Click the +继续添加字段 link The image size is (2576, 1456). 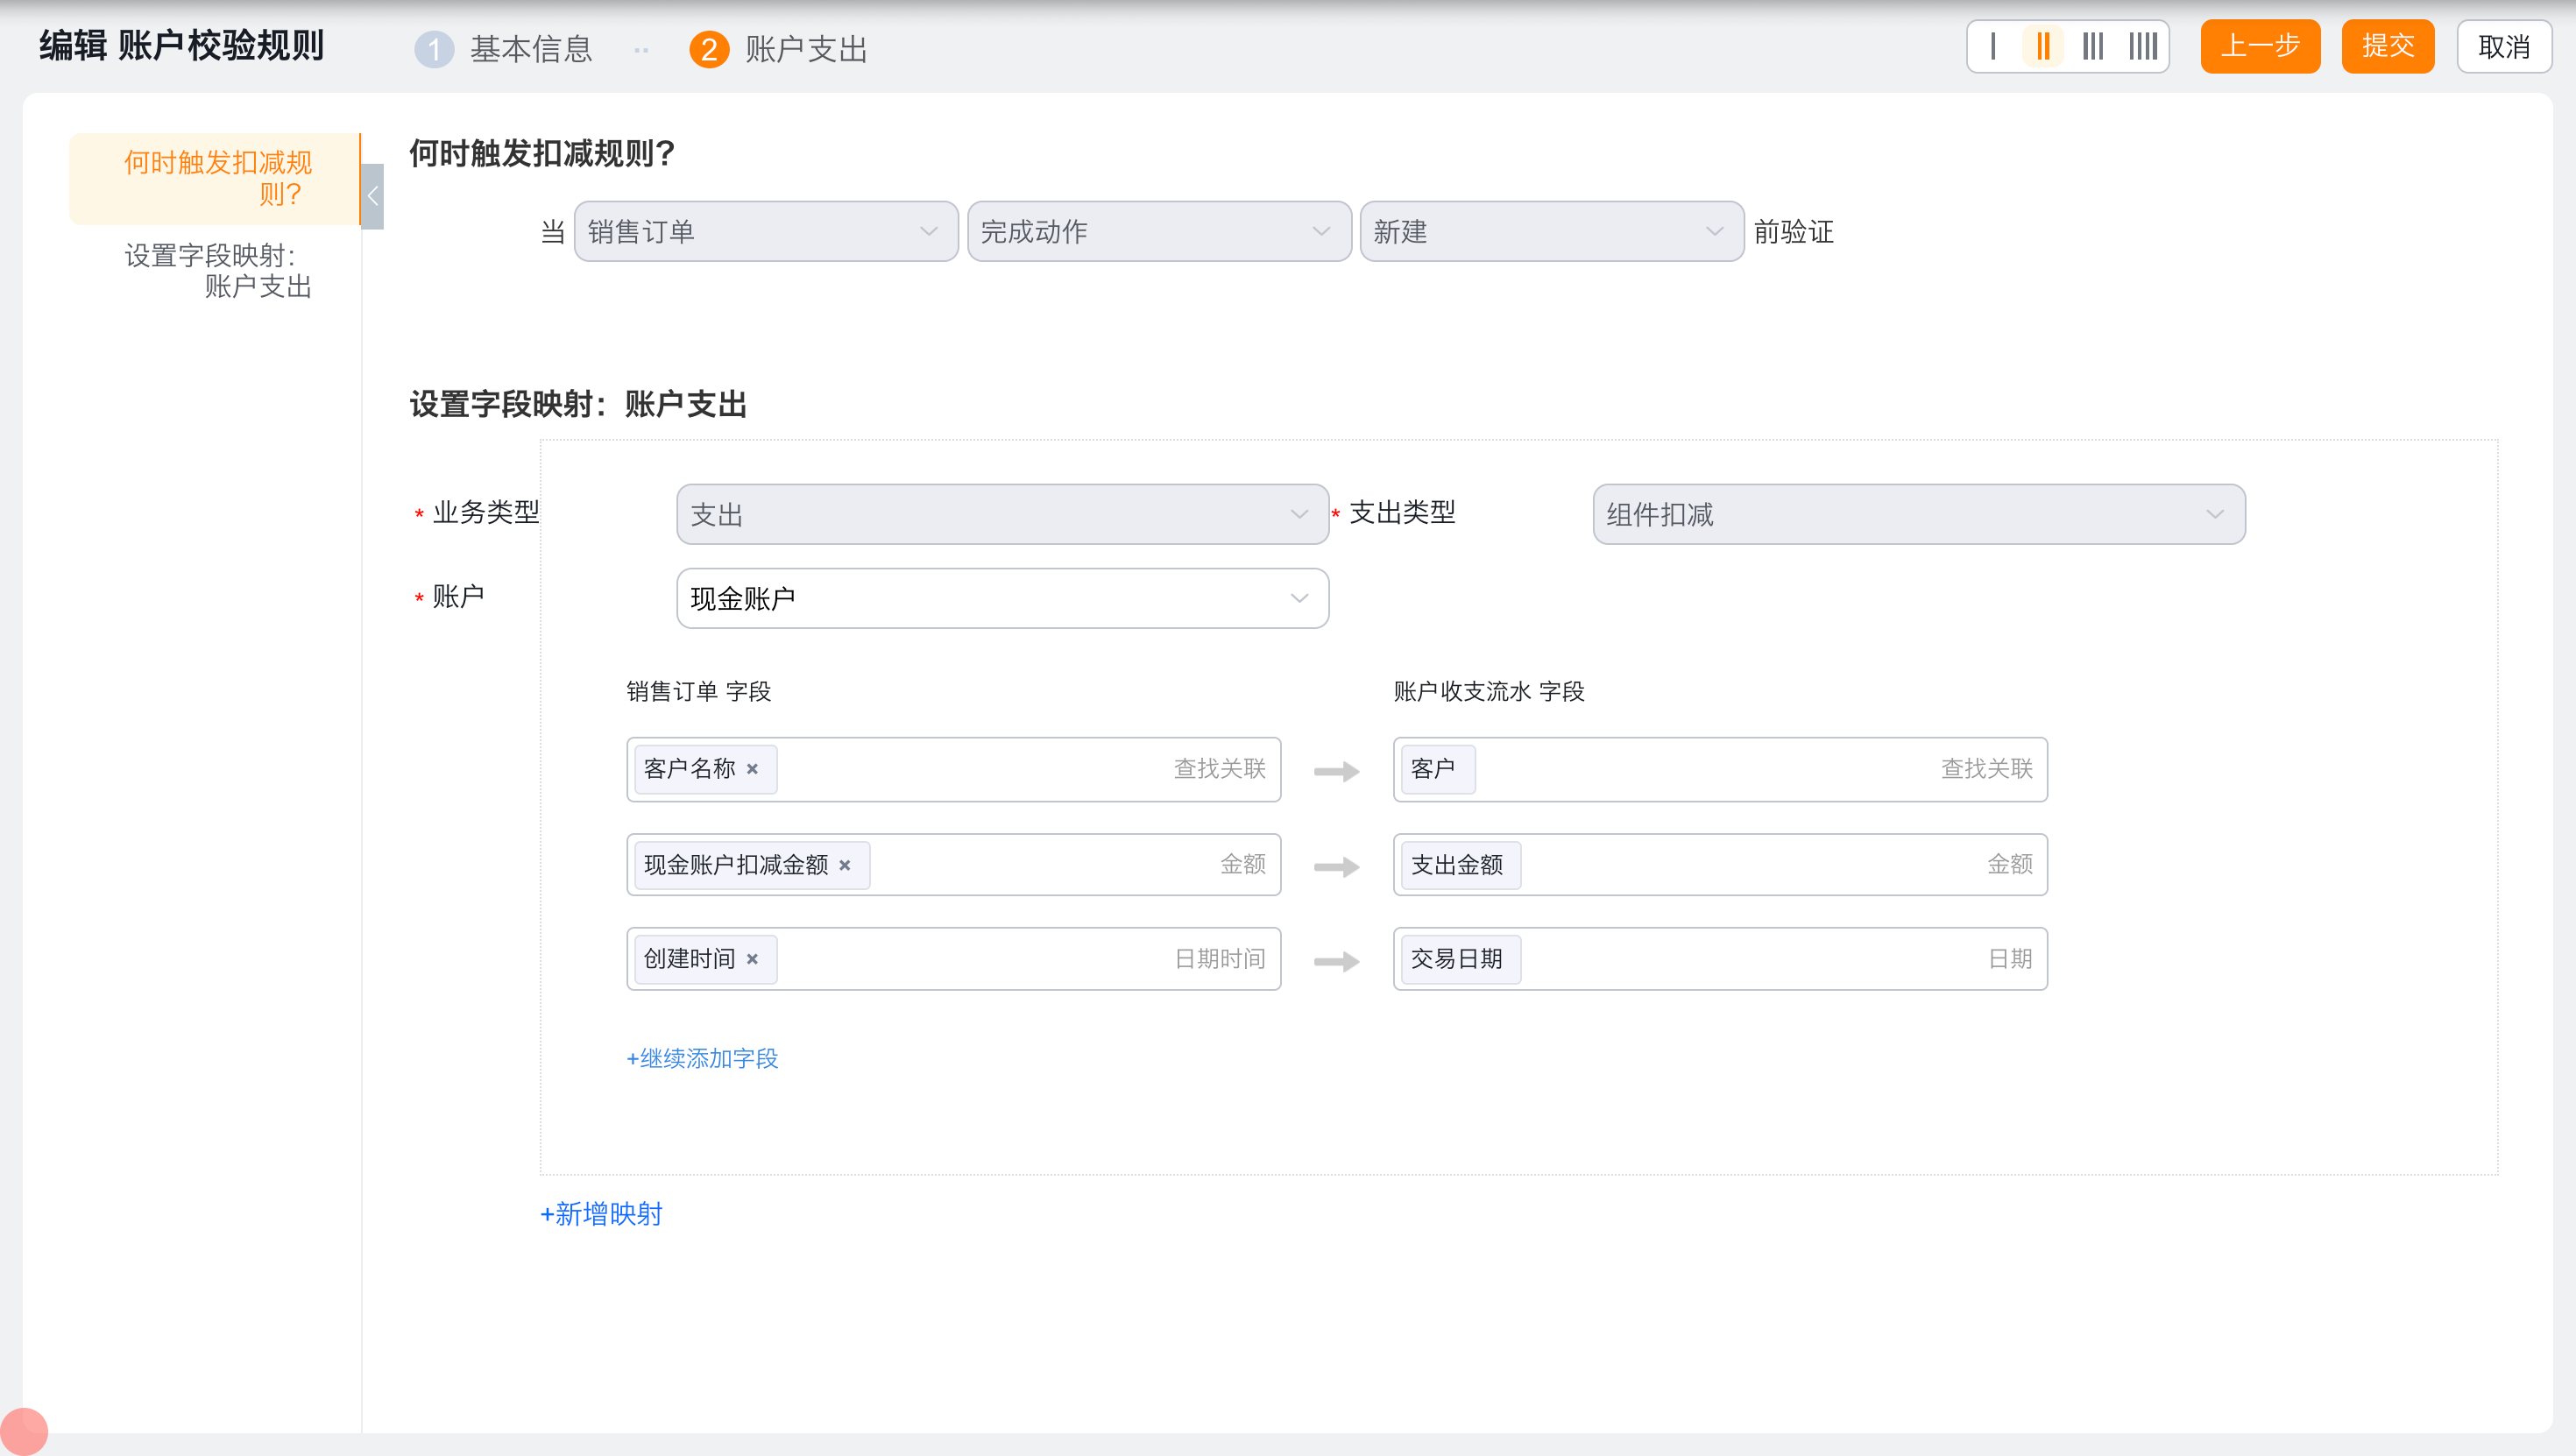[702, 1058]
